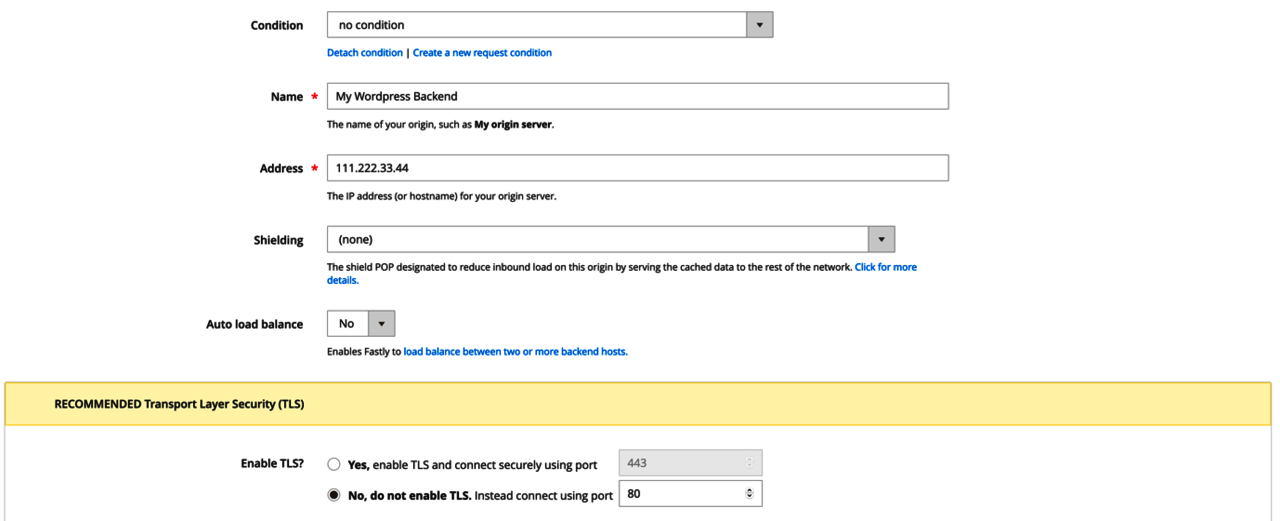The height and width of the screenshot is (521, 1280).
Task: Click the Name input field
Action: [637, 96]
